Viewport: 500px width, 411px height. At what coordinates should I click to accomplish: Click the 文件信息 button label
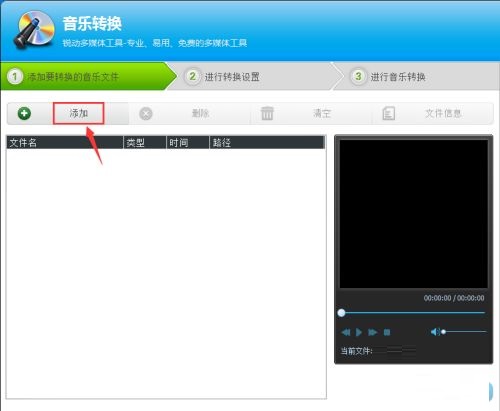pyautogui.click(x=443, y=113)
